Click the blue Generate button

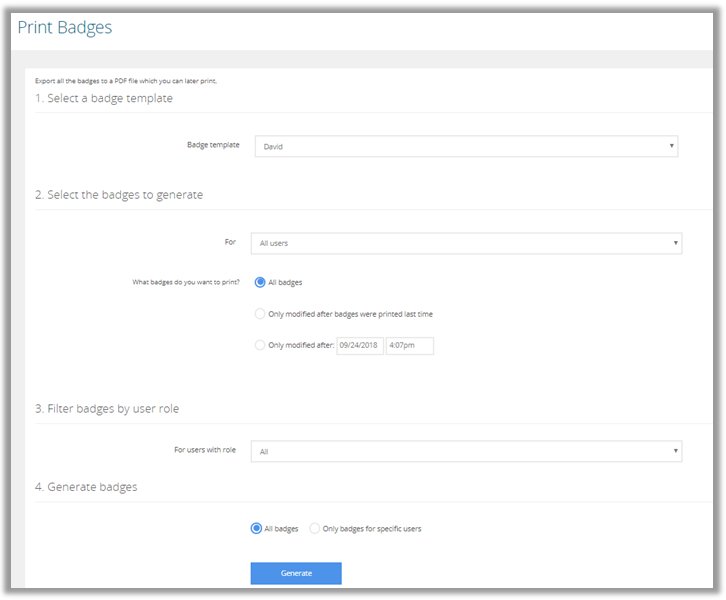click(296, 573)
